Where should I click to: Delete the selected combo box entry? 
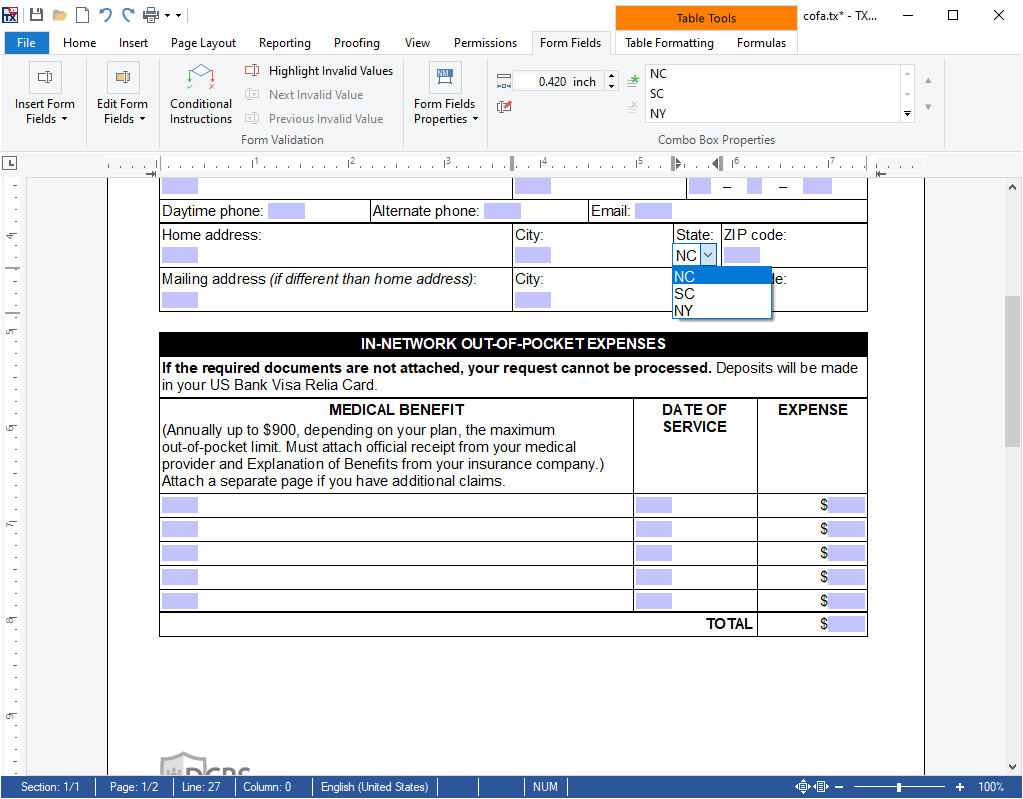pos(631,108)
